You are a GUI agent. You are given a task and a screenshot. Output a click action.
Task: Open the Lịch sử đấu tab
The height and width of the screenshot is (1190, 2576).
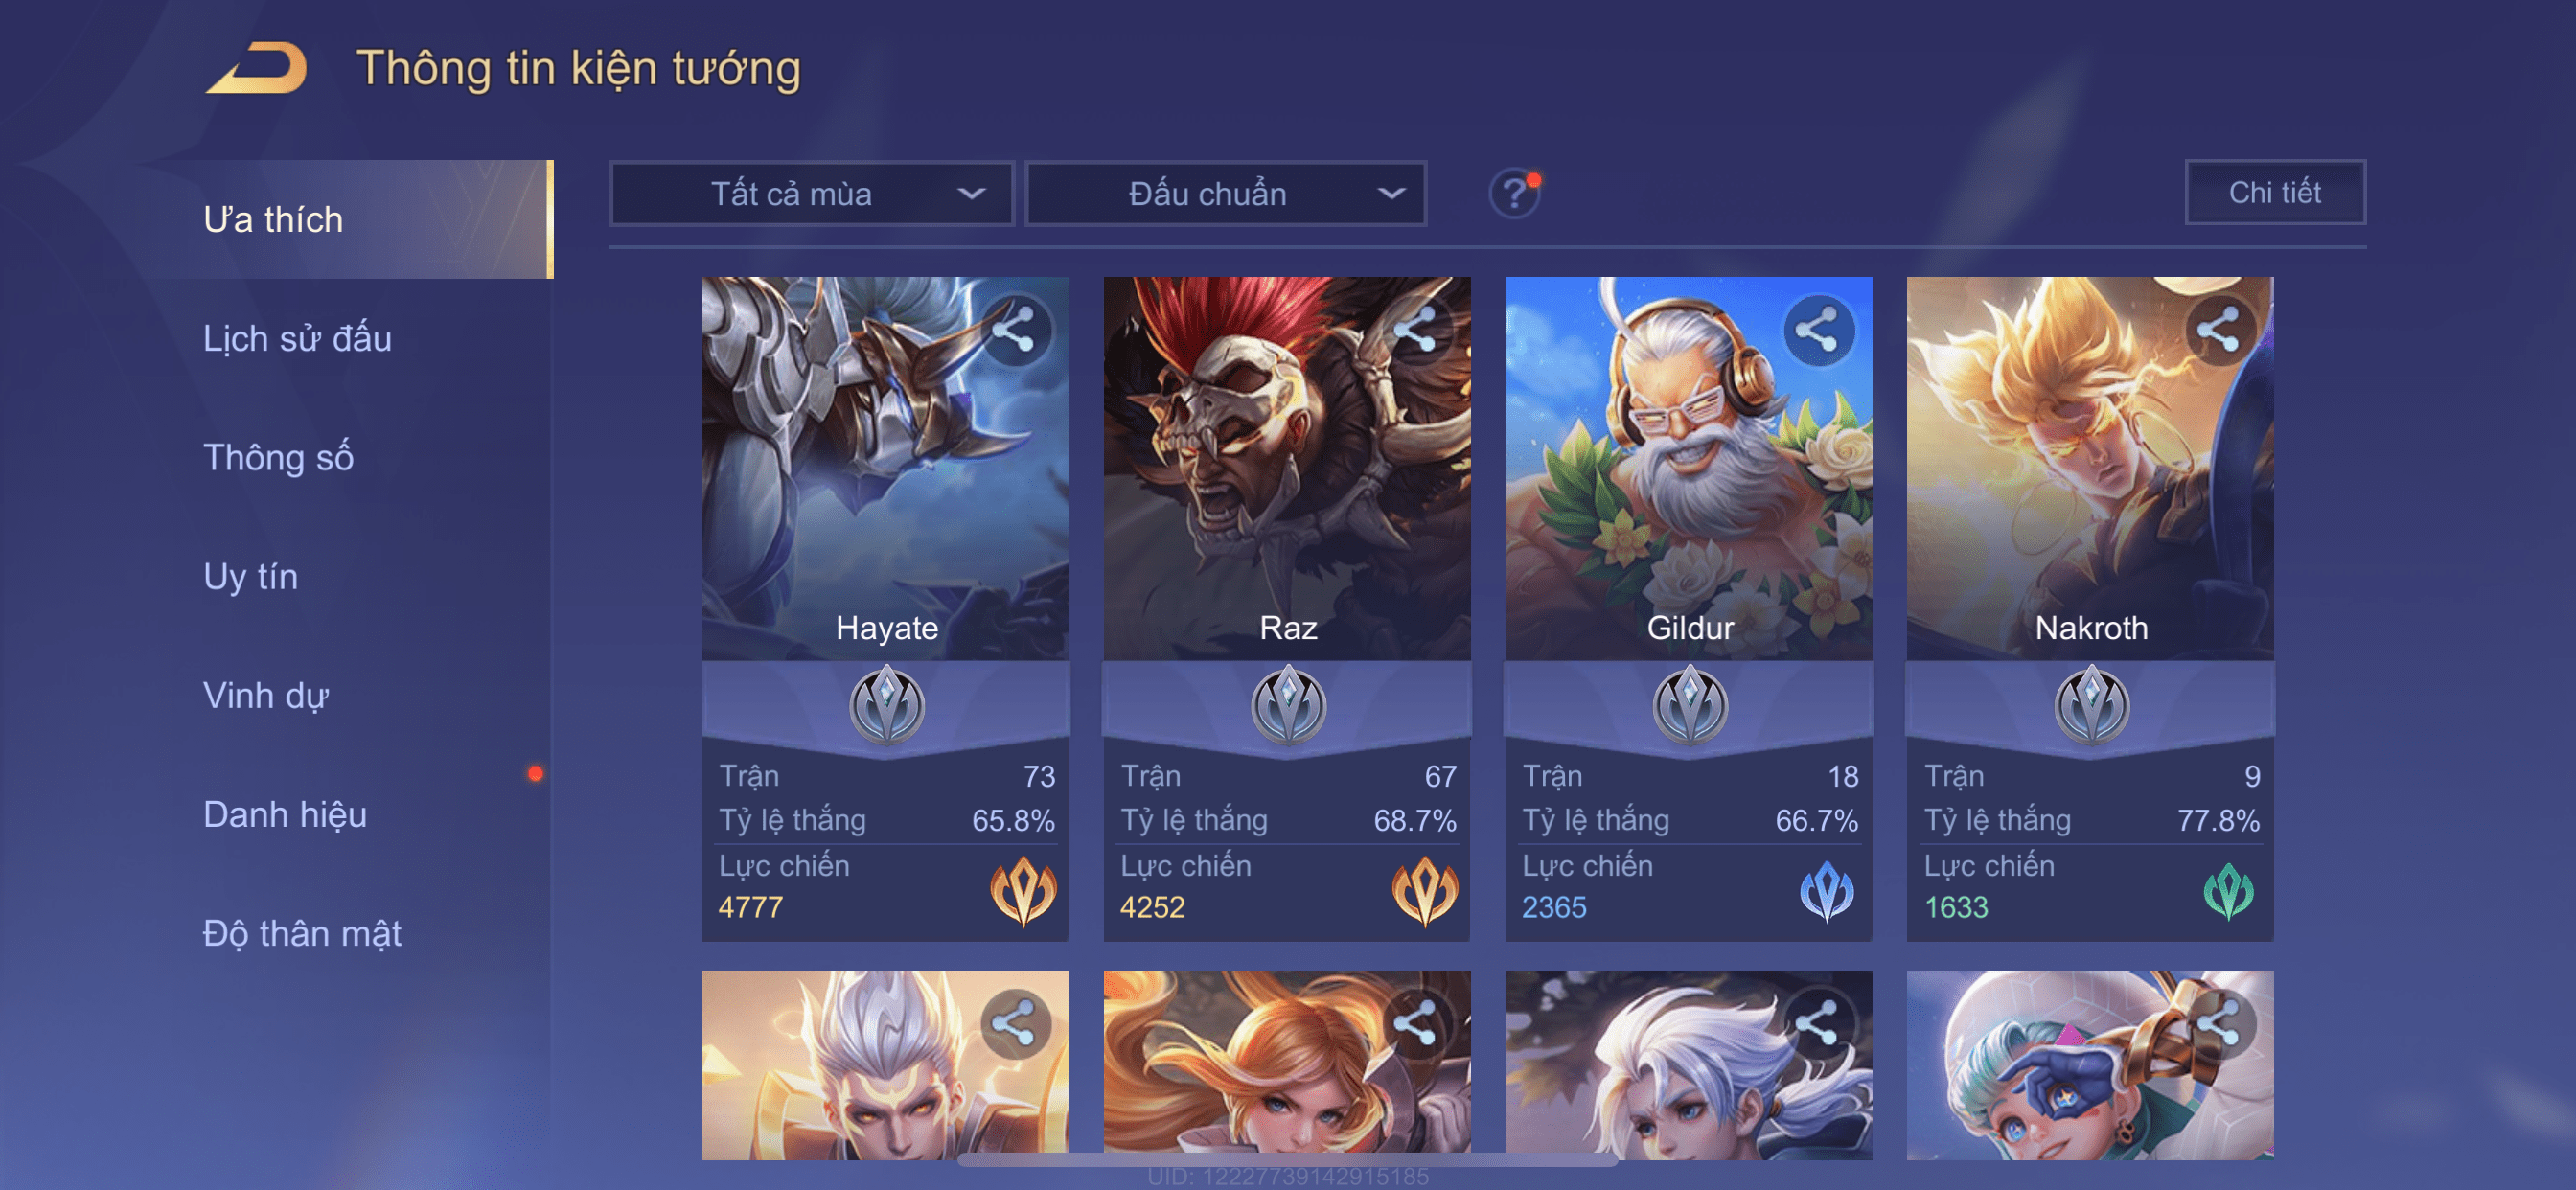[297, 338]
